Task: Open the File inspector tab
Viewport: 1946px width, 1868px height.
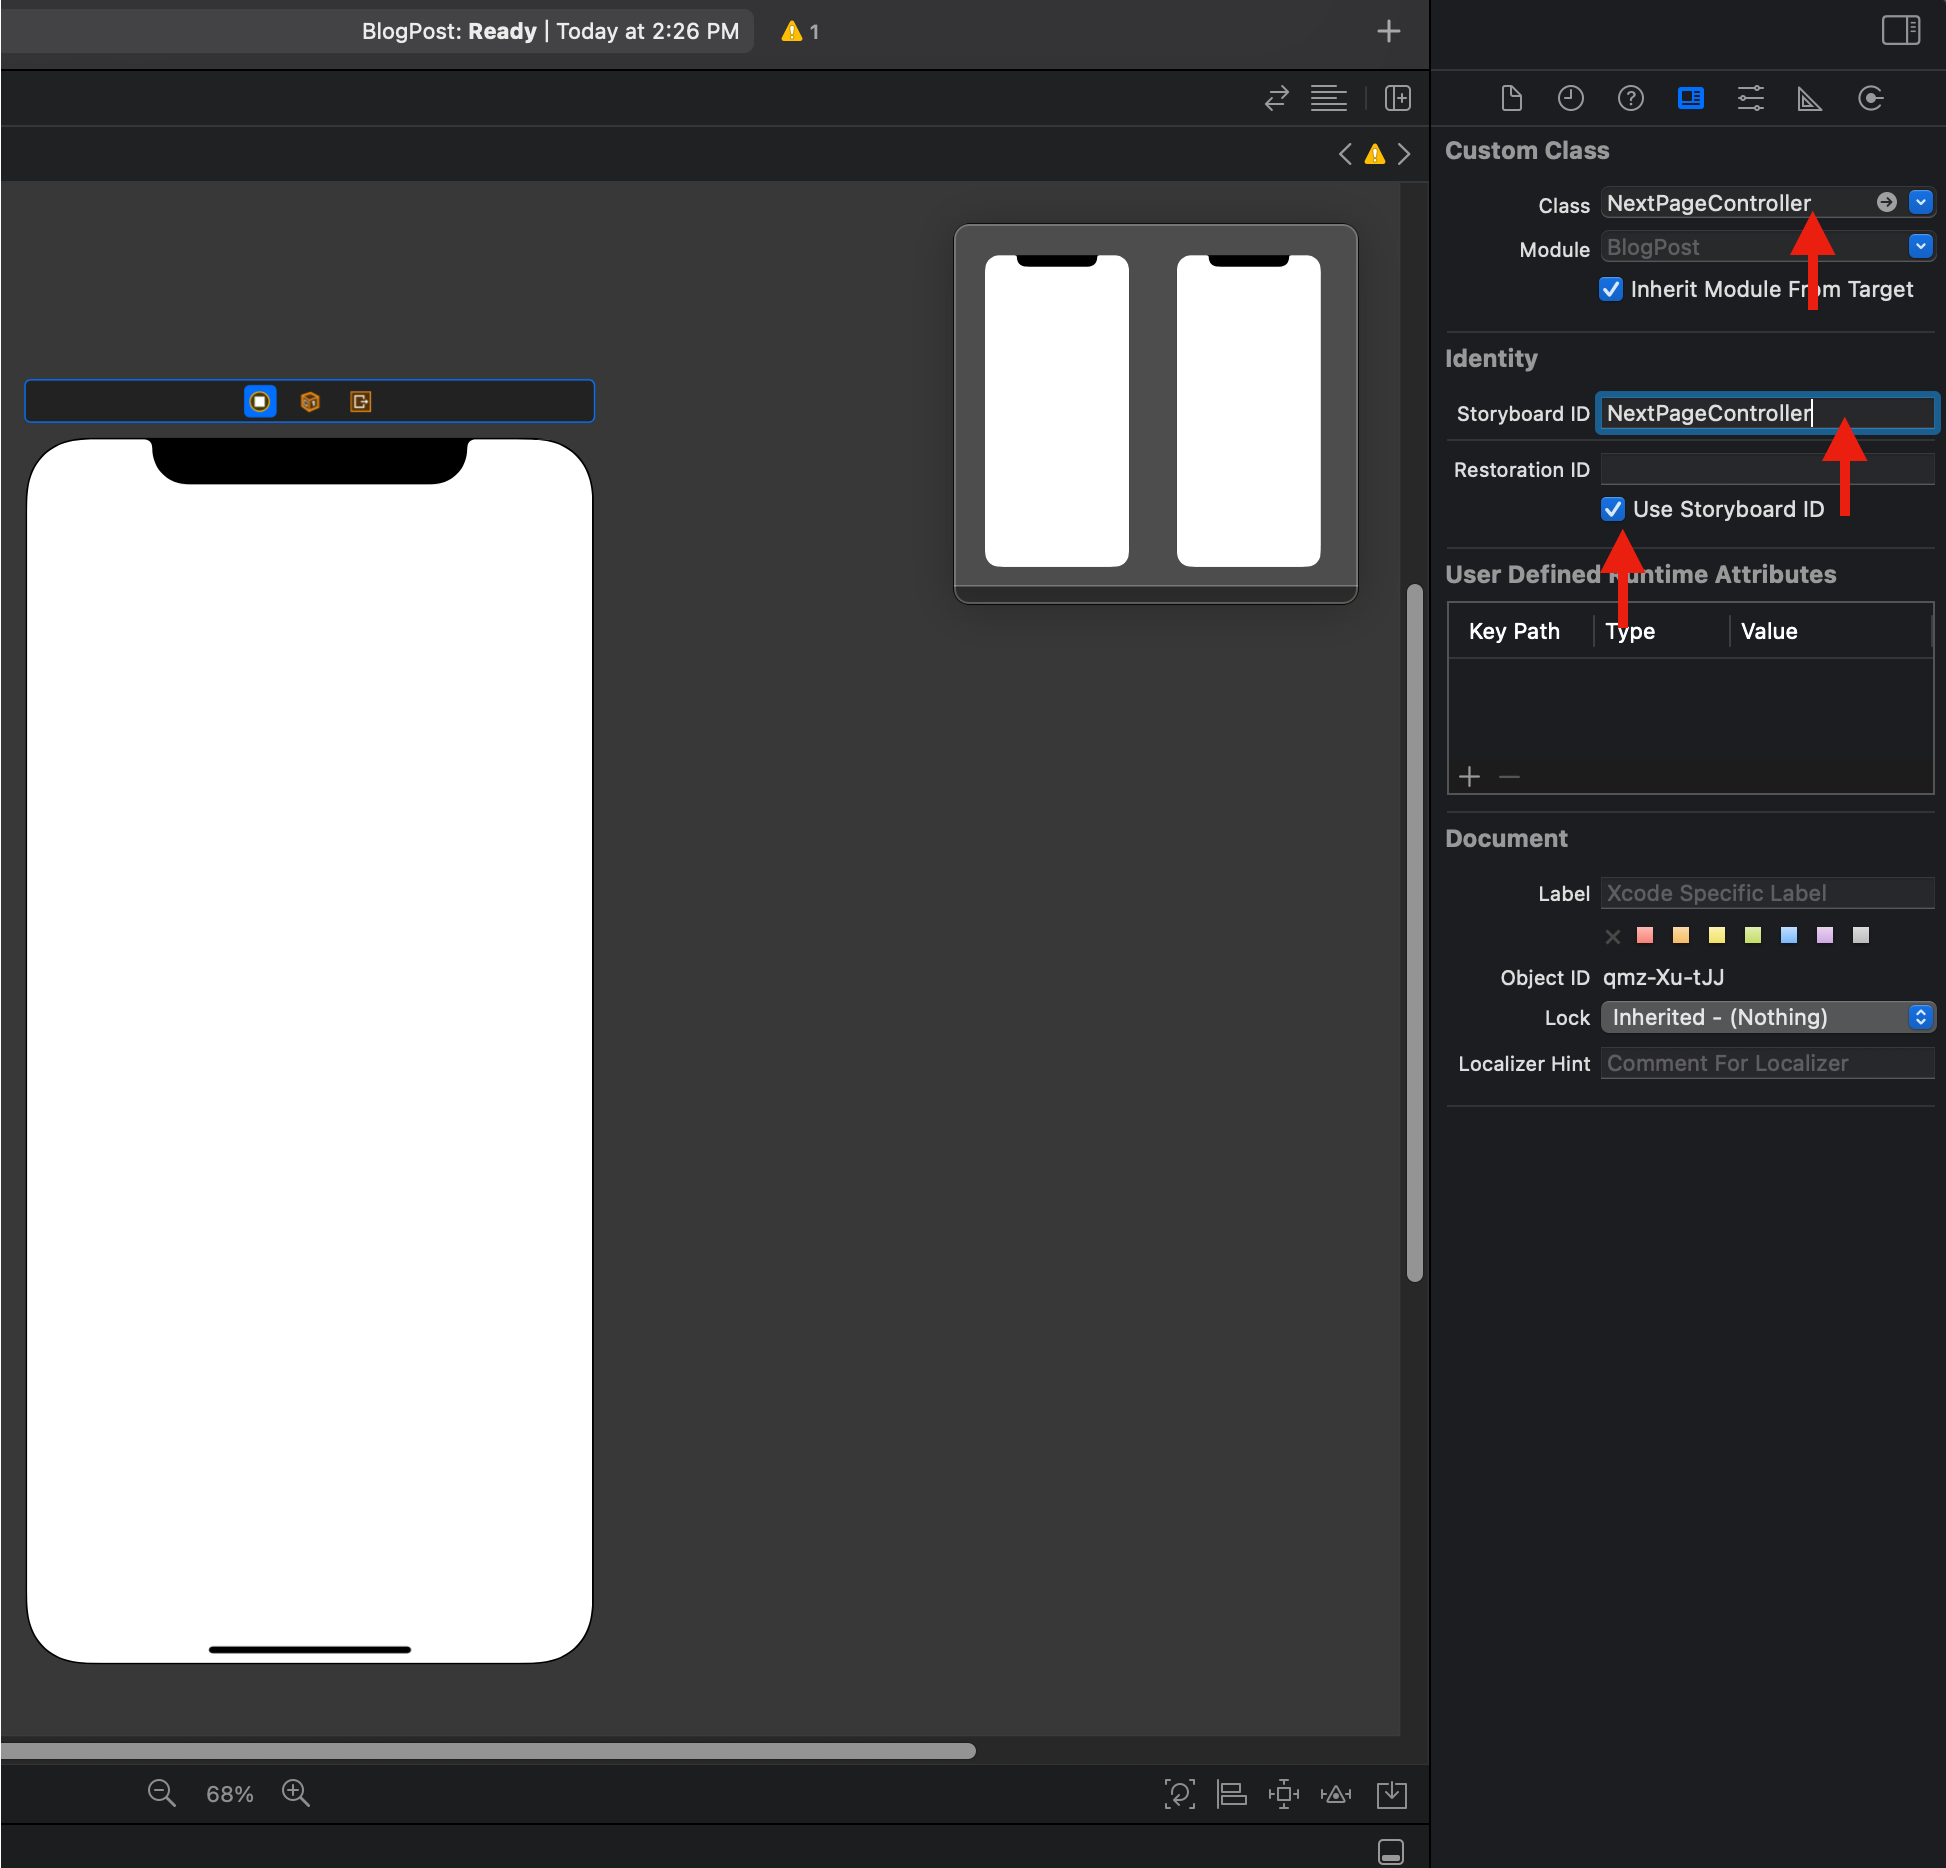Action: [x=1511, y=98]
